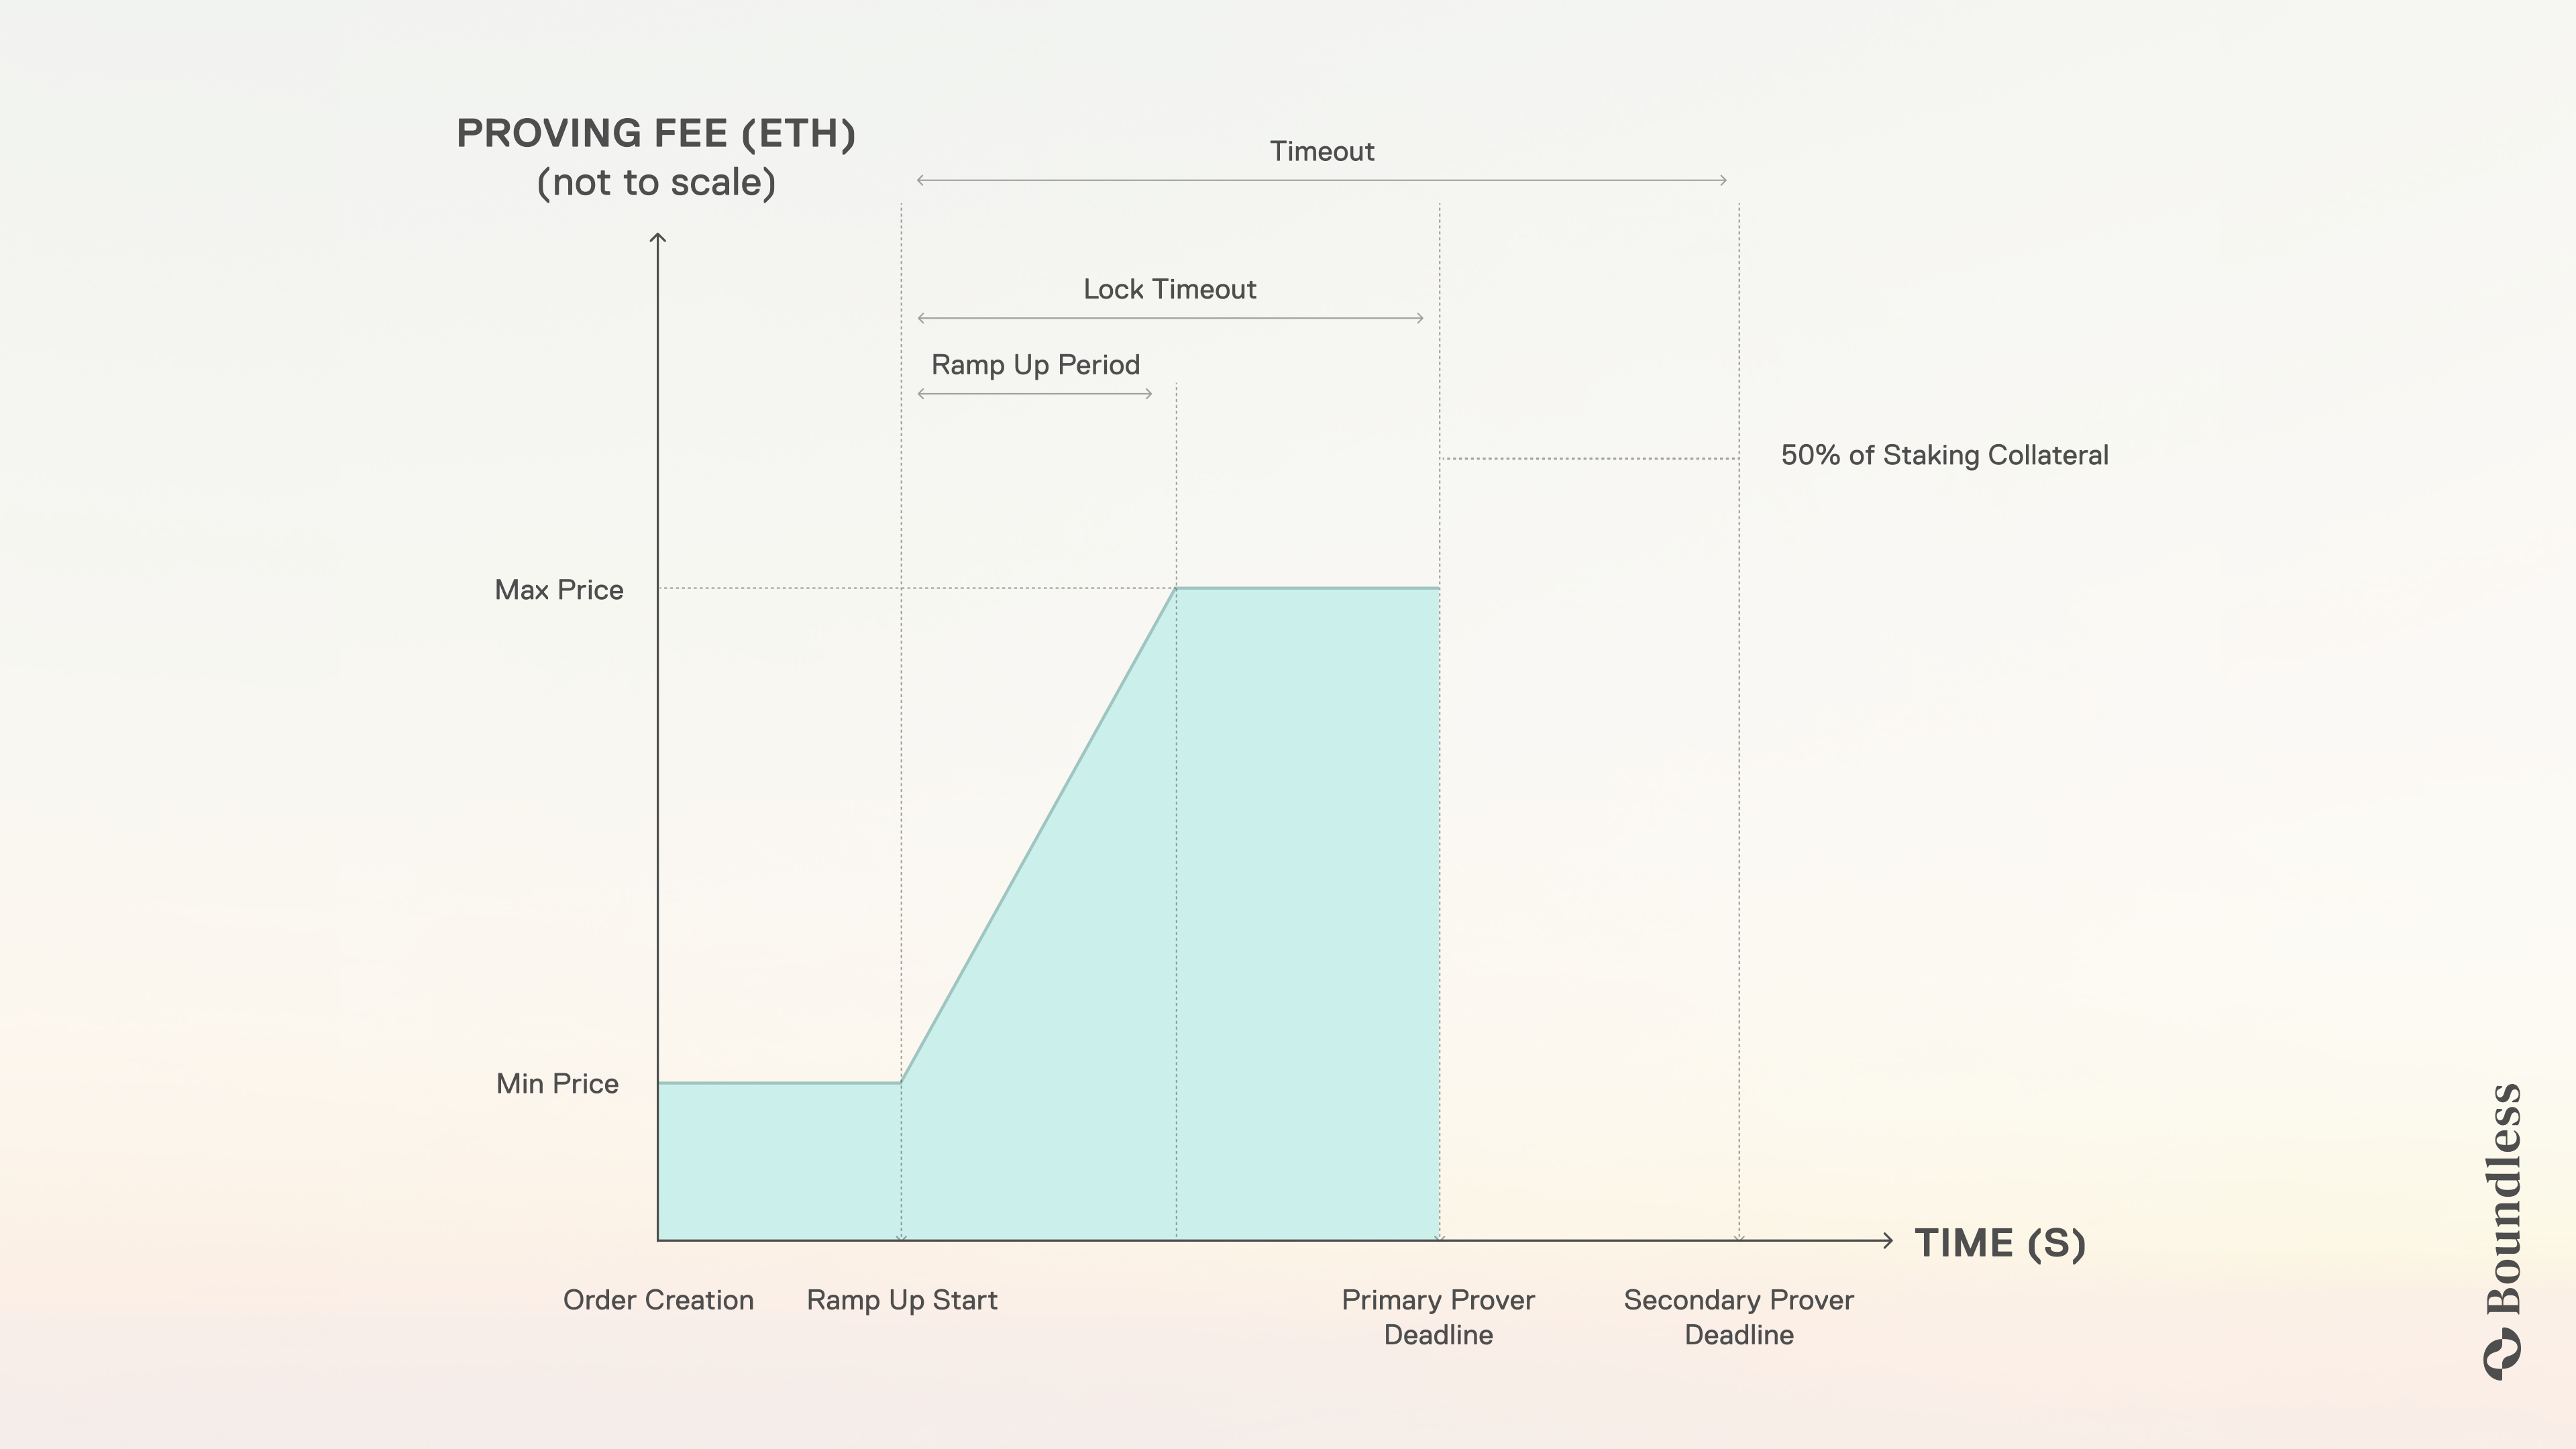This screenshot has height=1449, width=2576.
Task: Click the right arrowhead of the Lock Timeout span
Action: pyautogui.click(x=1419, y=318)
